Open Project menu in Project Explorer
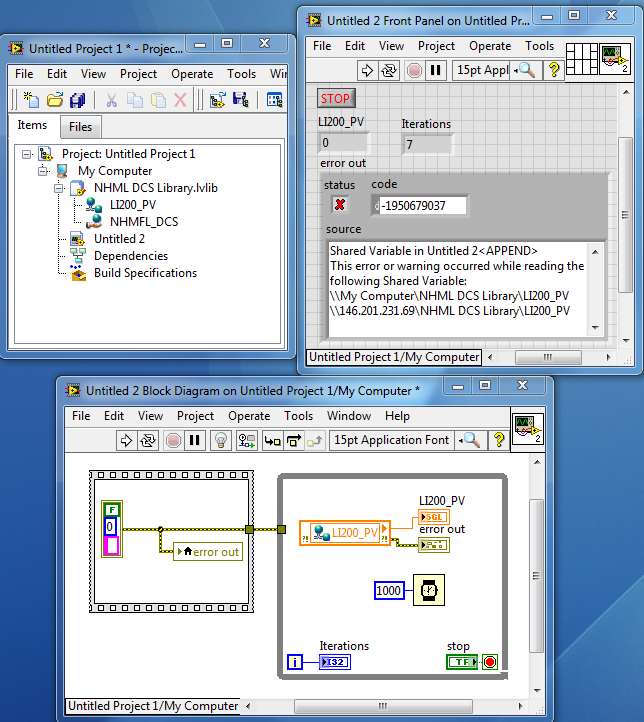This screenshot has width=644, height=722. click(x=138, y=74)
